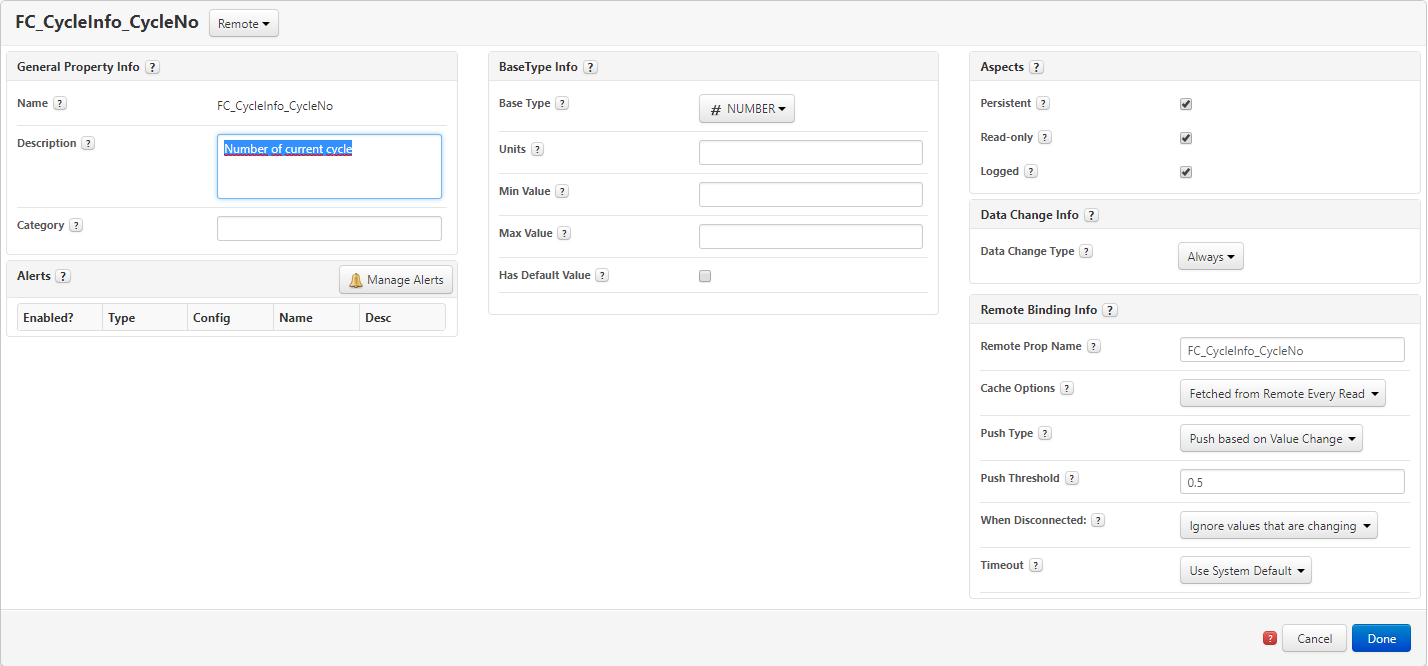
Task: Click the help icon beside General Property Info
Action: pos(152,67)
